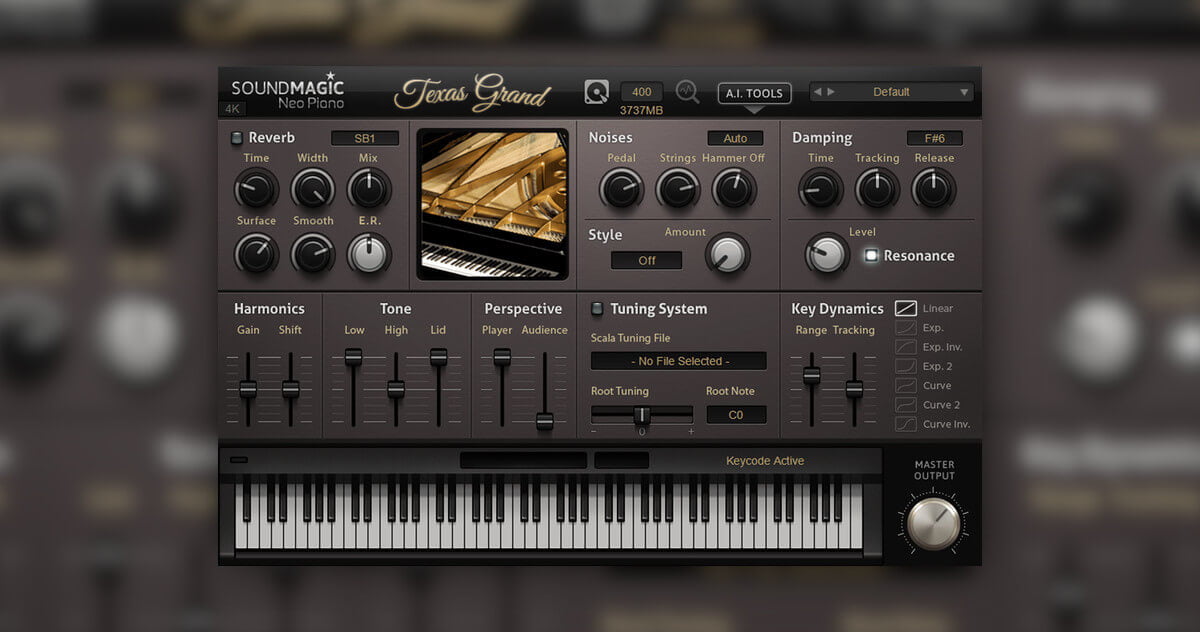Screen dimensions: 1200x632
Task: Click the Style Amount knob
Action: pyautogui.click(x=727, y=254)
